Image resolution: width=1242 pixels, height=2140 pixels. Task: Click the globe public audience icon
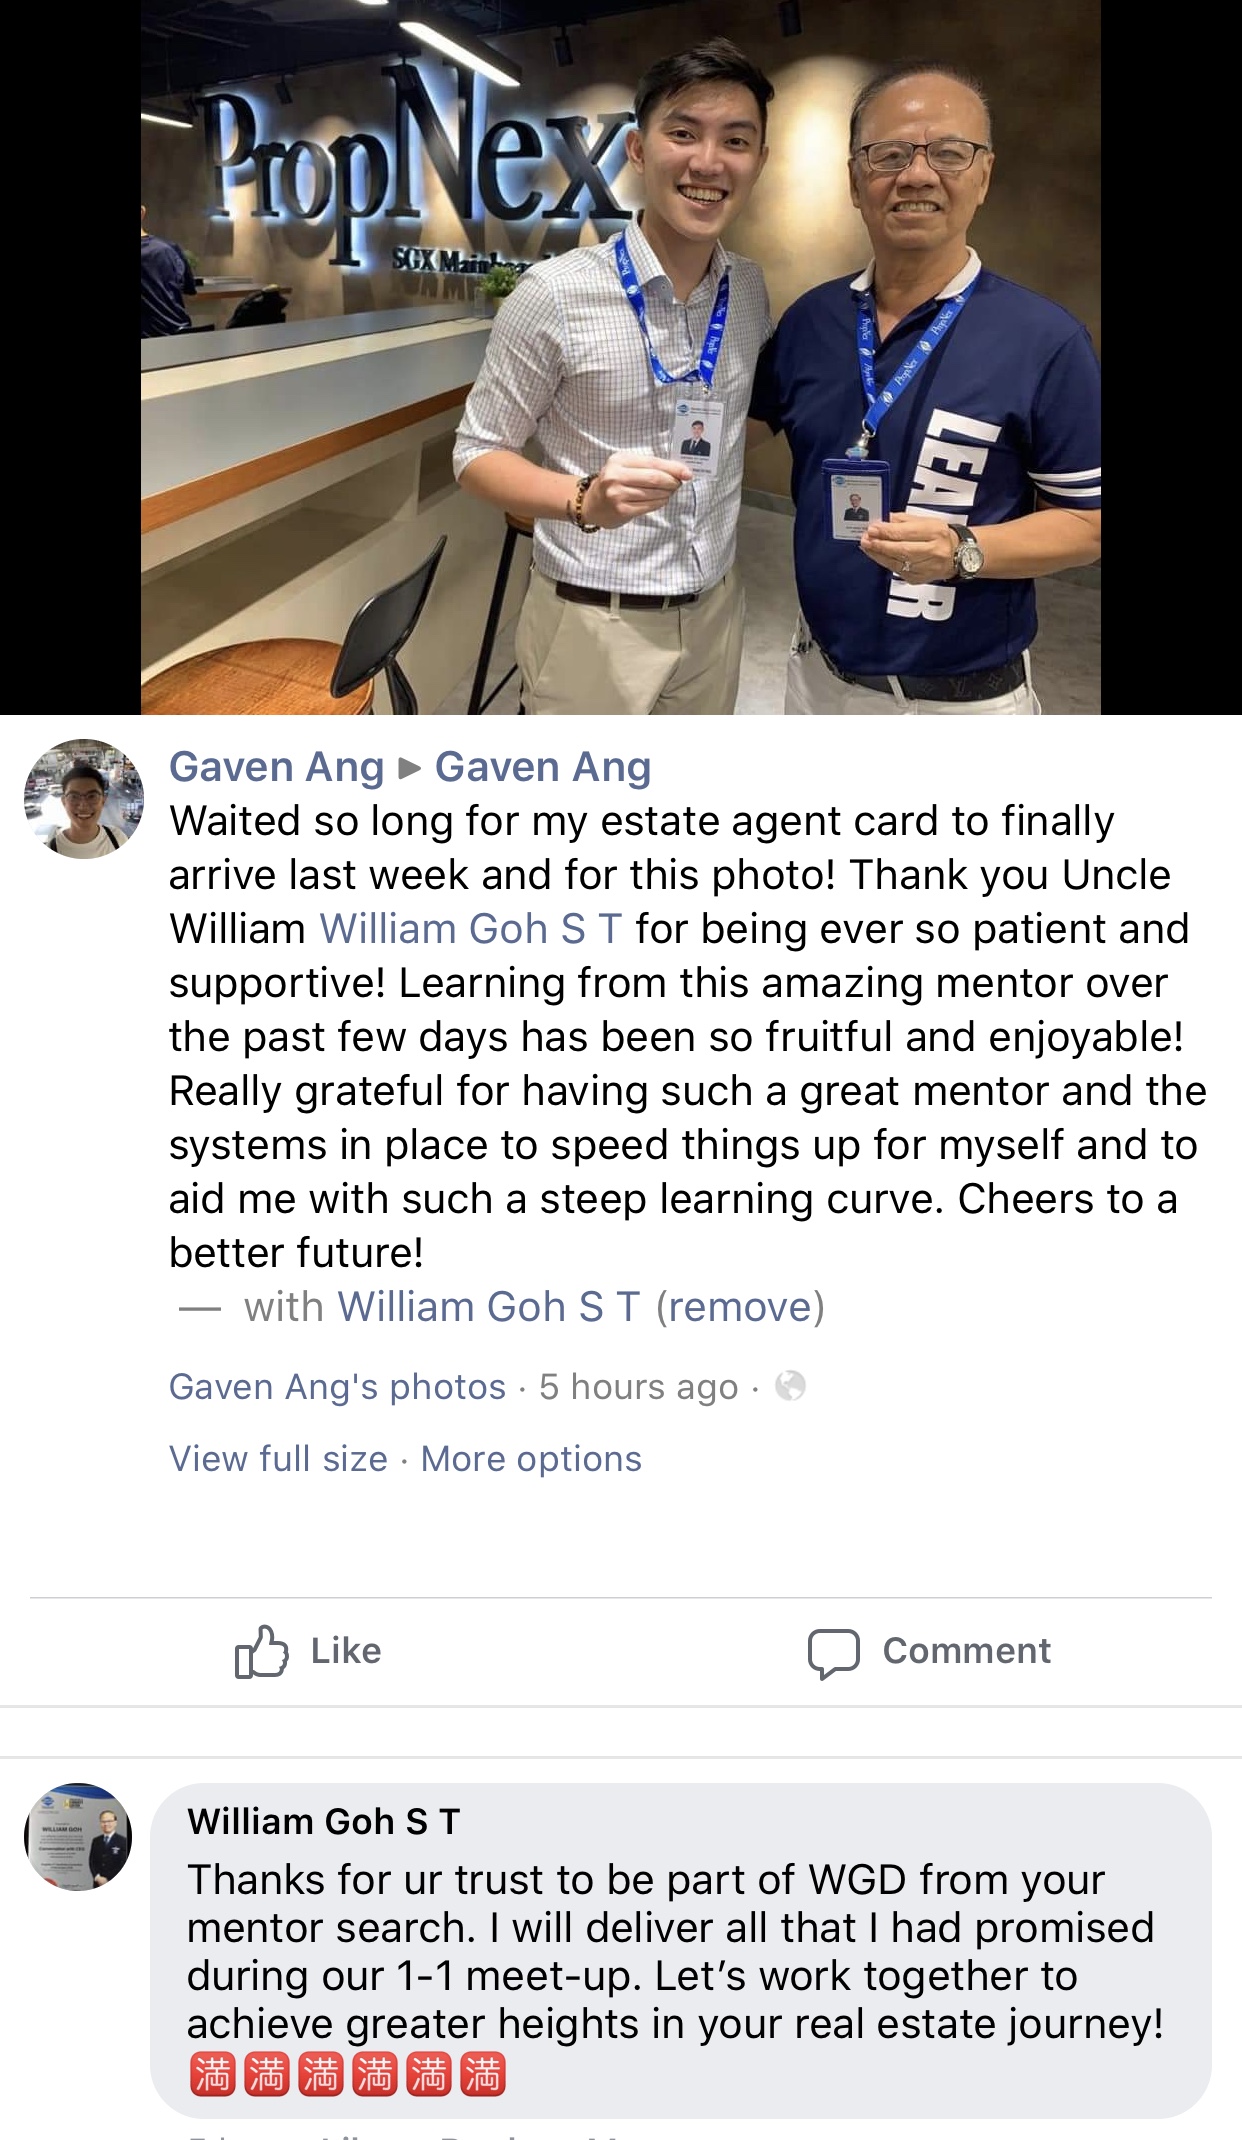(790, 1386)
